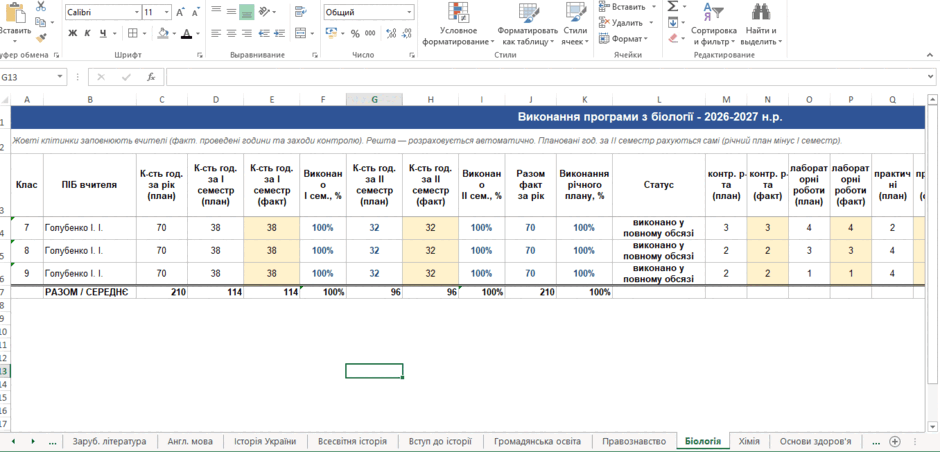The image size is (940, 452).
Task: Toggle italic К formatting
Action: (88, 33)
